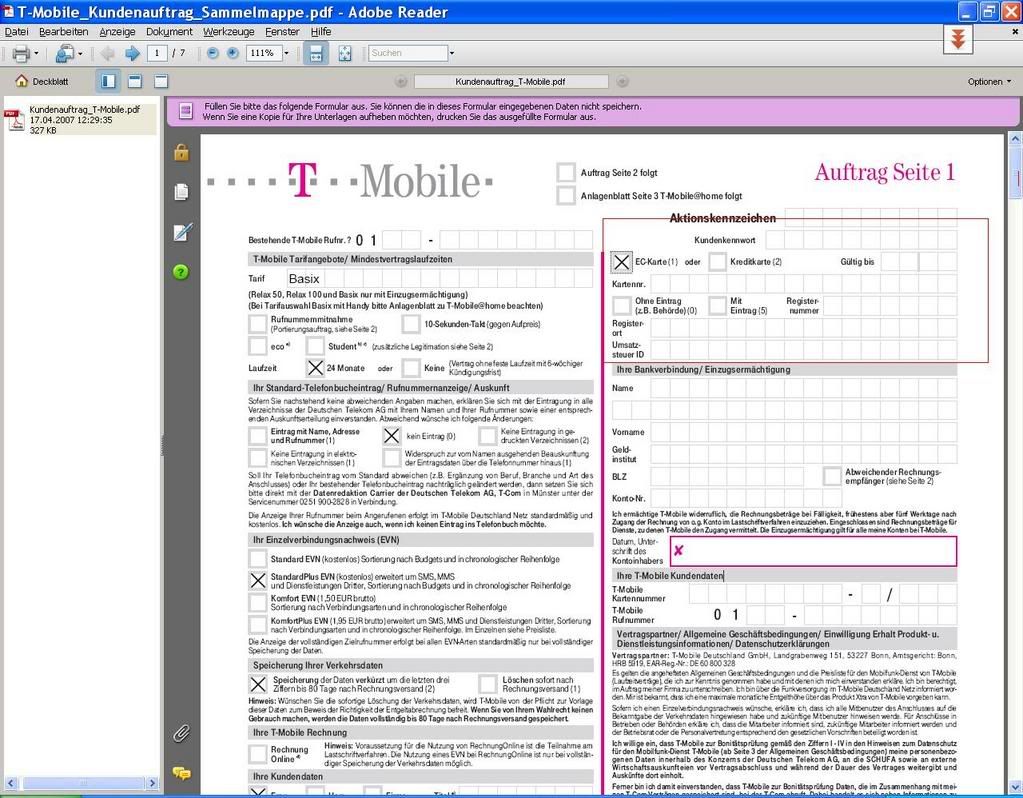Viewport: 1023px width, 798px height.
Task: Open the Optionen dropdown
Action: 990,82
